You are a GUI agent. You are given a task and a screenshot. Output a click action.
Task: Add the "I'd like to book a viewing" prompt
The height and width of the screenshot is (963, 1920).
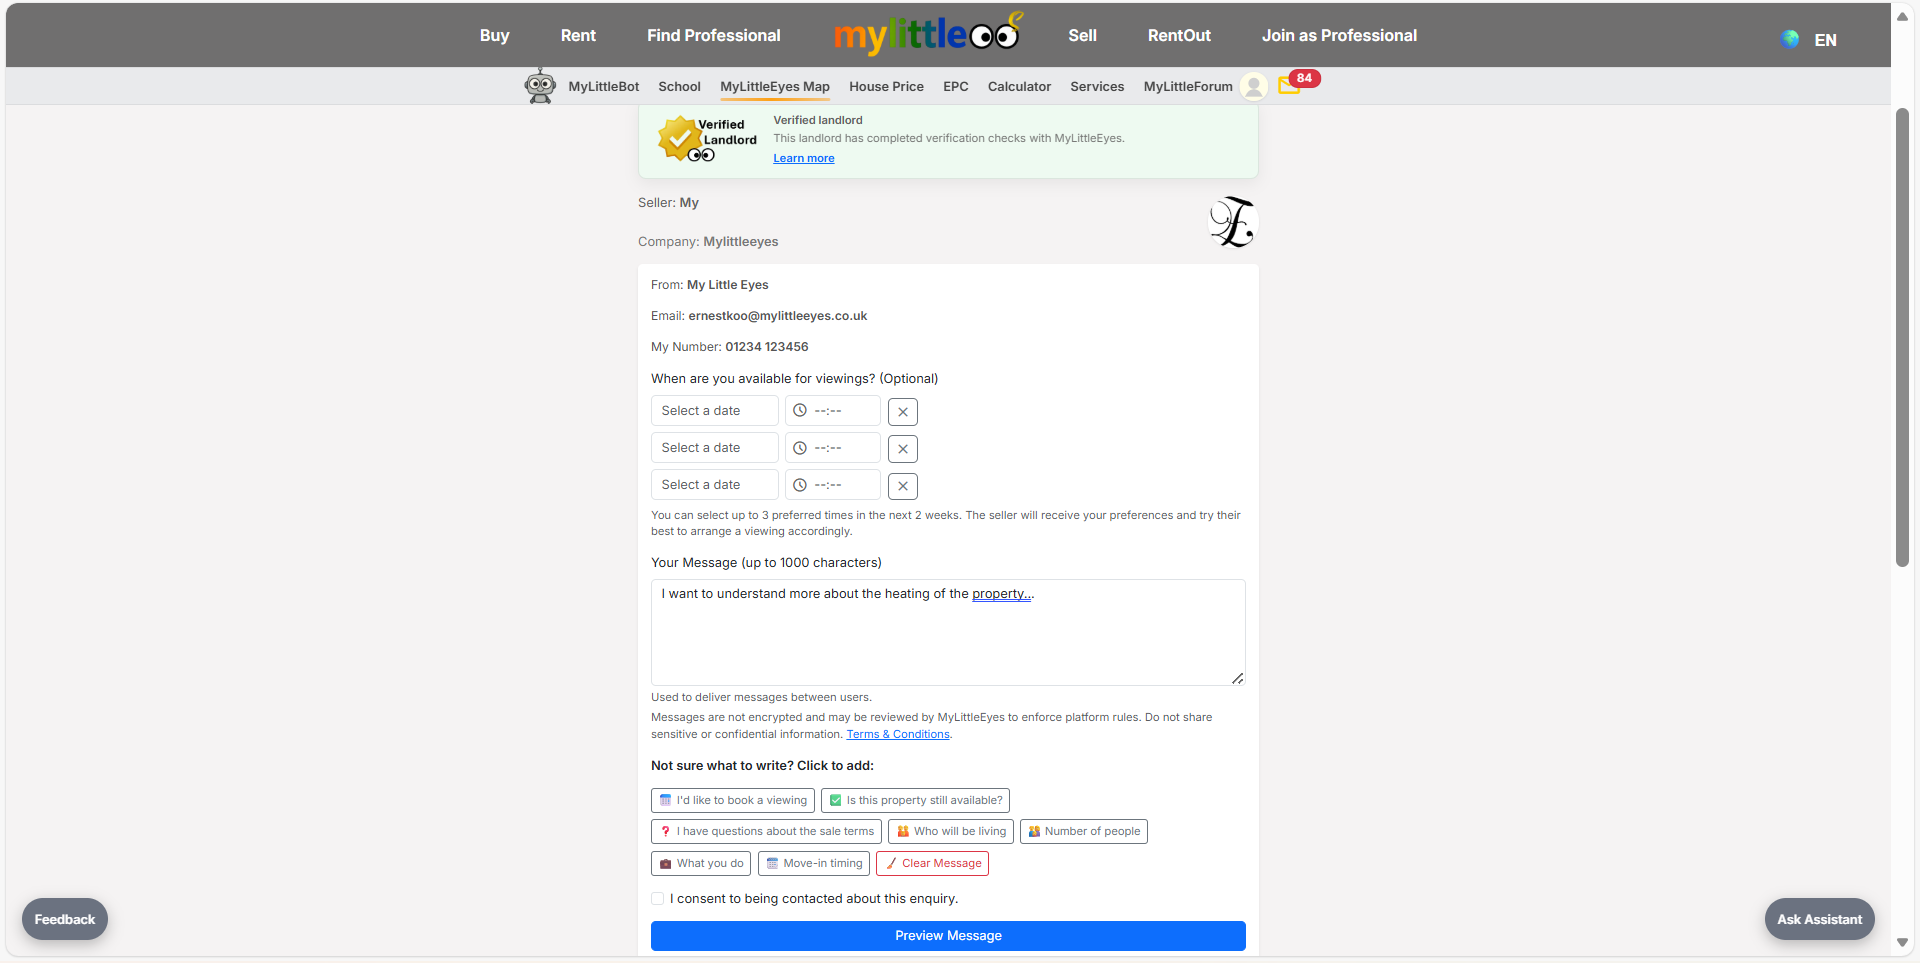tap(732, 800)
